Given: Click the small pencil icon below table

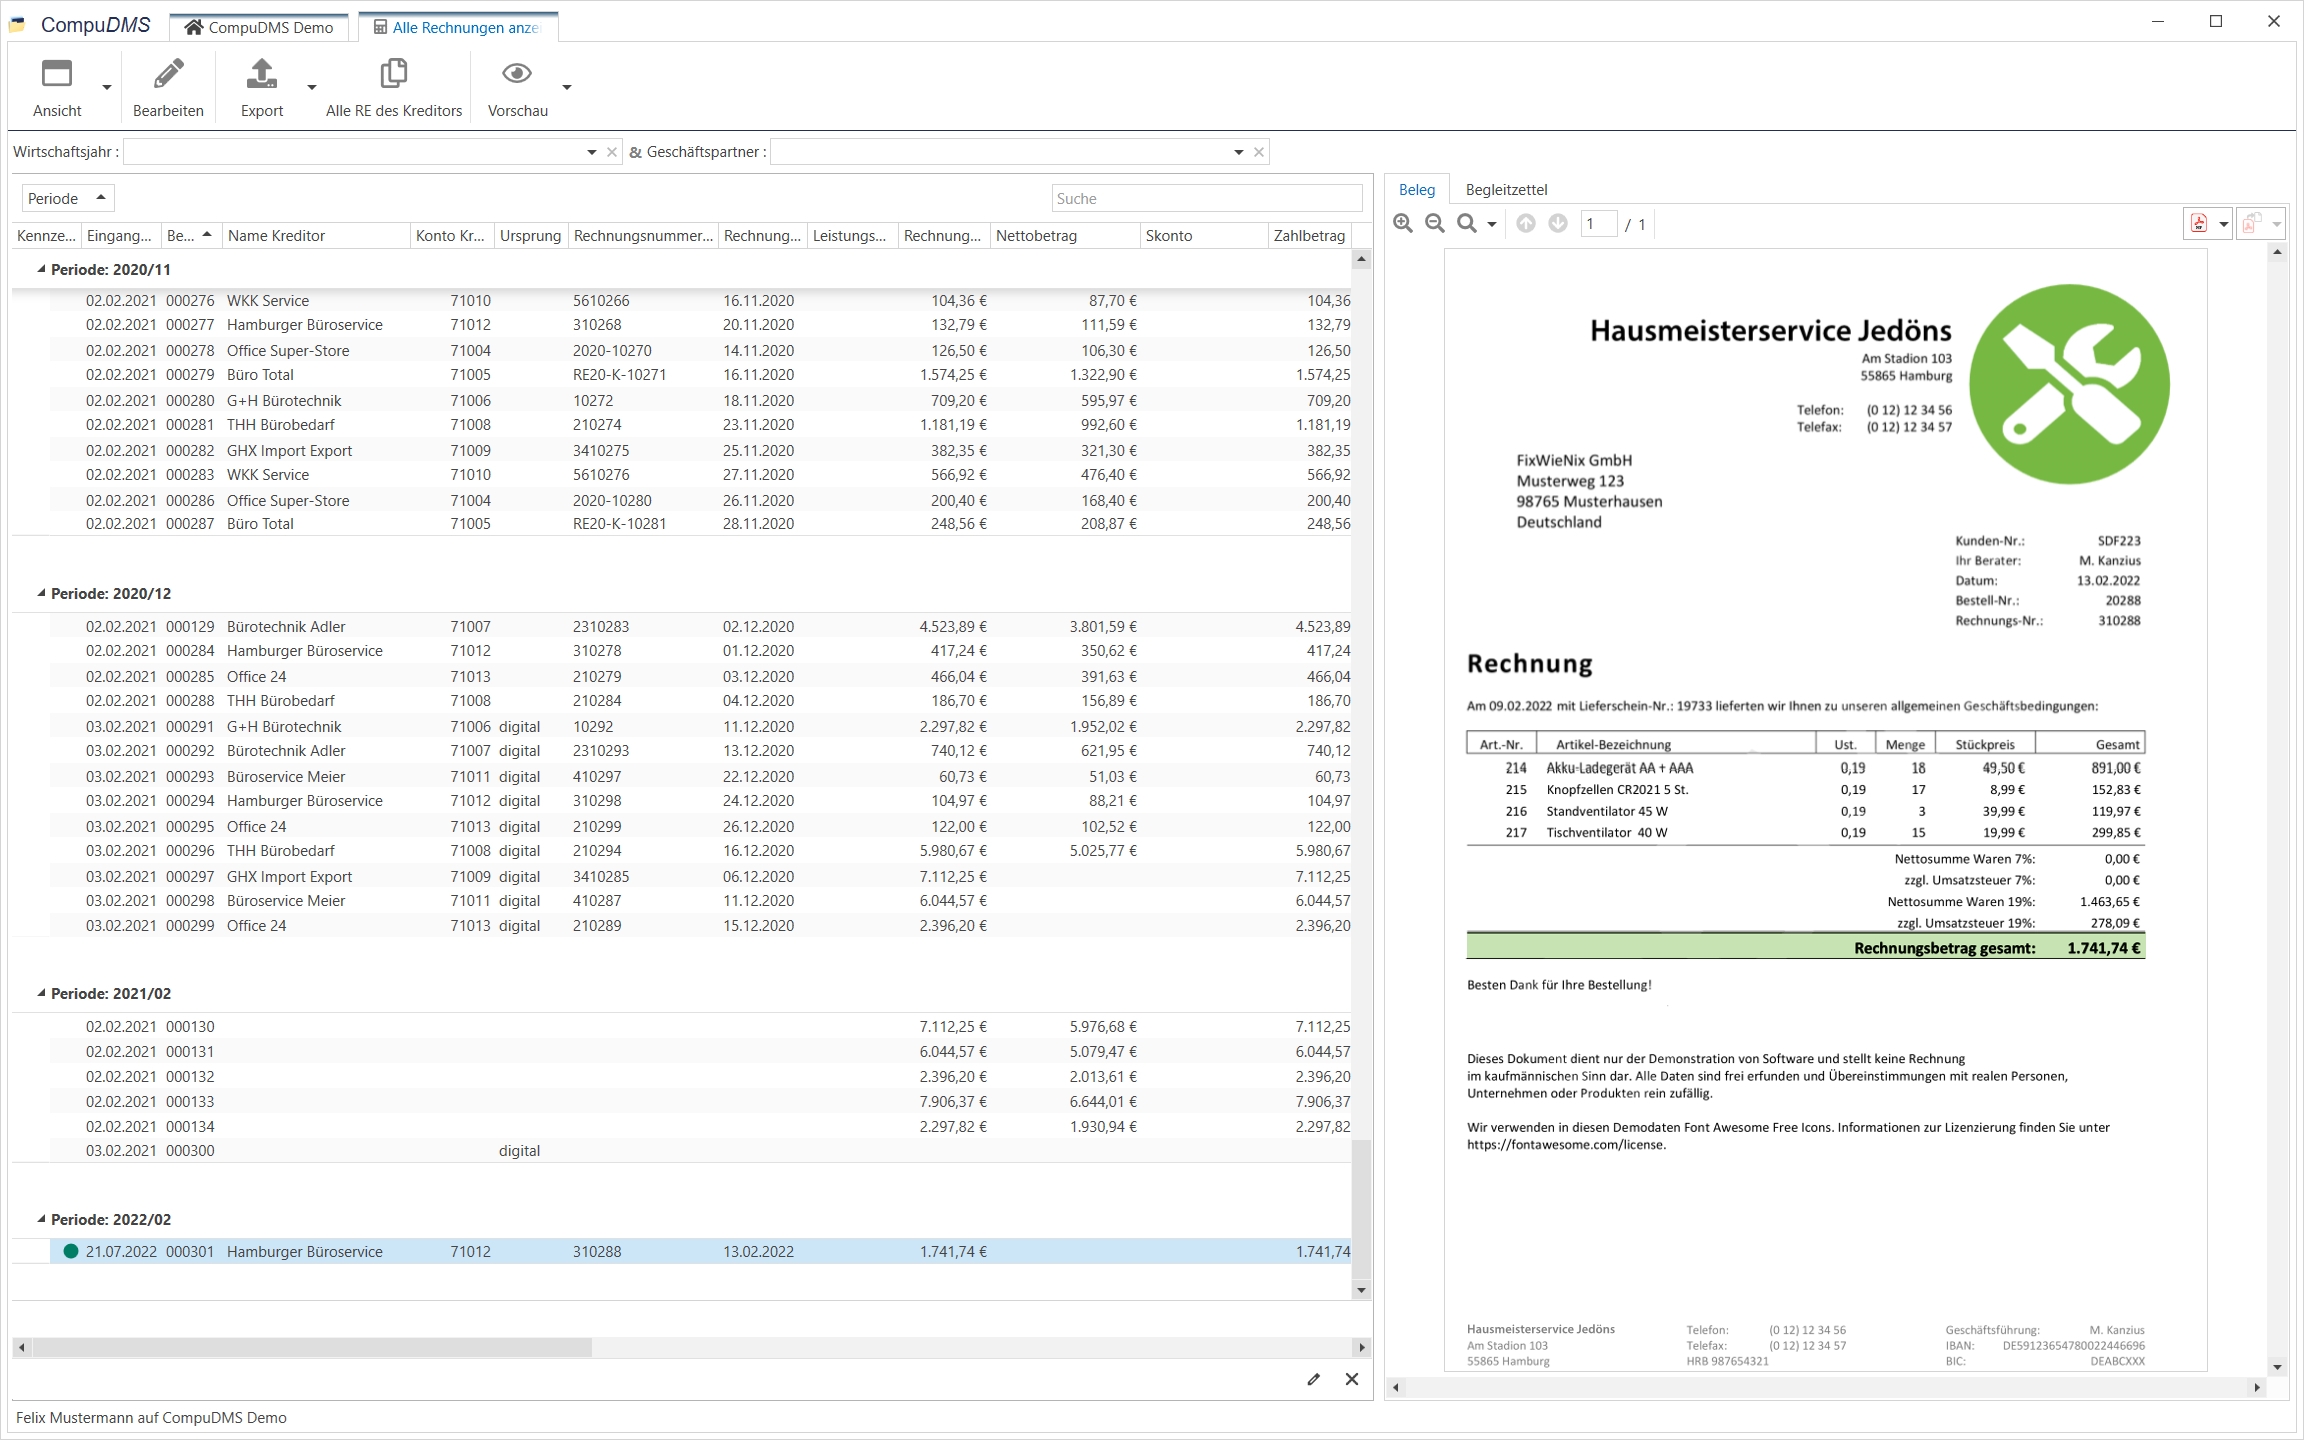Looking at the screenshot, I should coord(1313,1380).
